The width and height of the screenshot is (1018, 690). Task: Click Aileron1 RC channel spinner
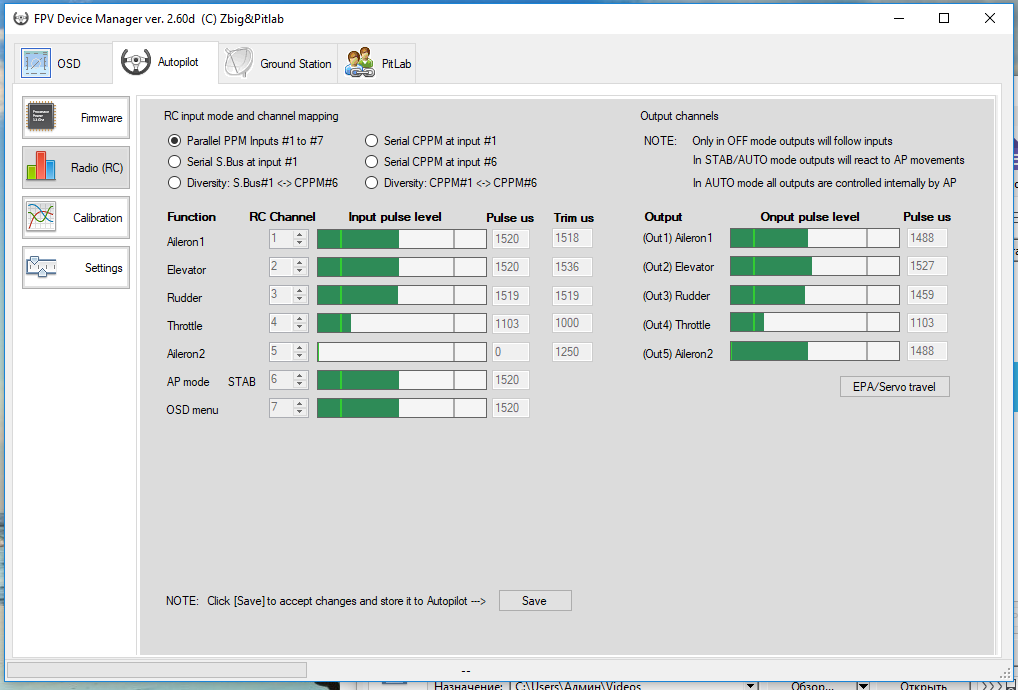click(x=288, y=239)
